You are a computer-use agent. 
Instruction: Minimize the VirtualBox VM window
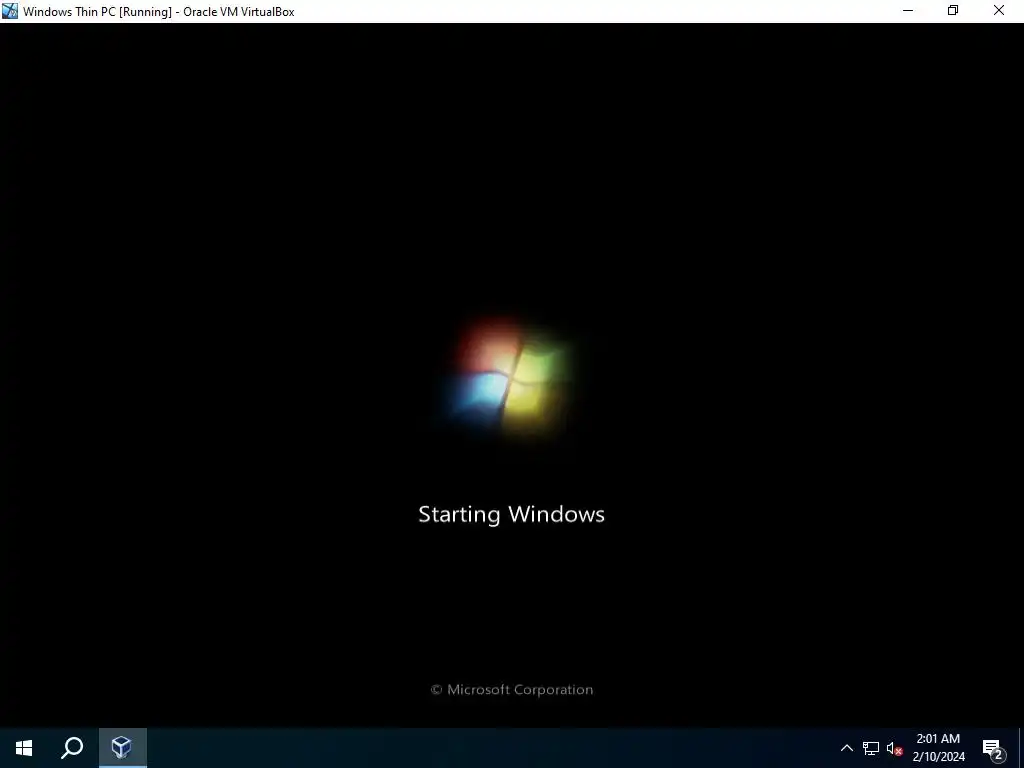click(908, 11)
